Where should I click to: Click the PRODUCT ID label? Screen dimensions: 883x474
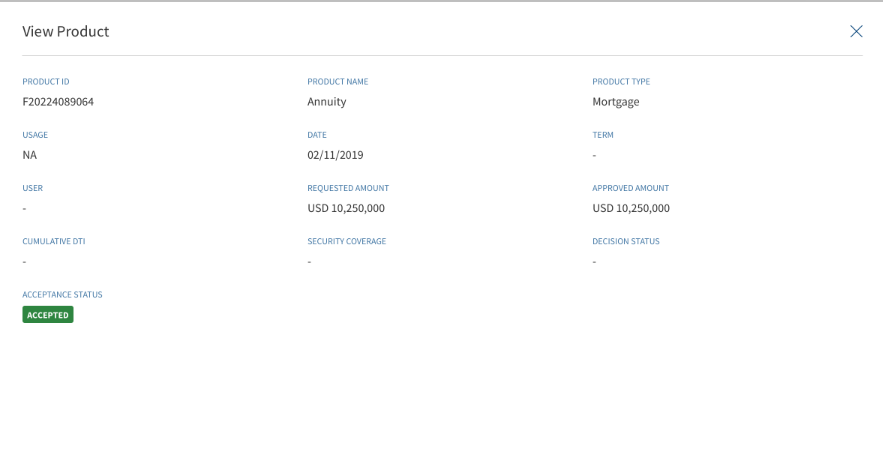(x=46, y=82)
